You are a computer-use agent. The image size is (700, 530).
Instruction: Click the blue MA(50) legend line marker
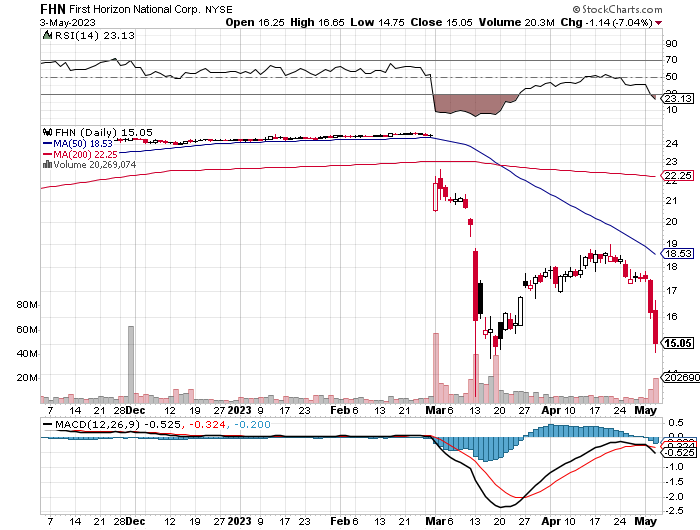click(x=45, y=143)
